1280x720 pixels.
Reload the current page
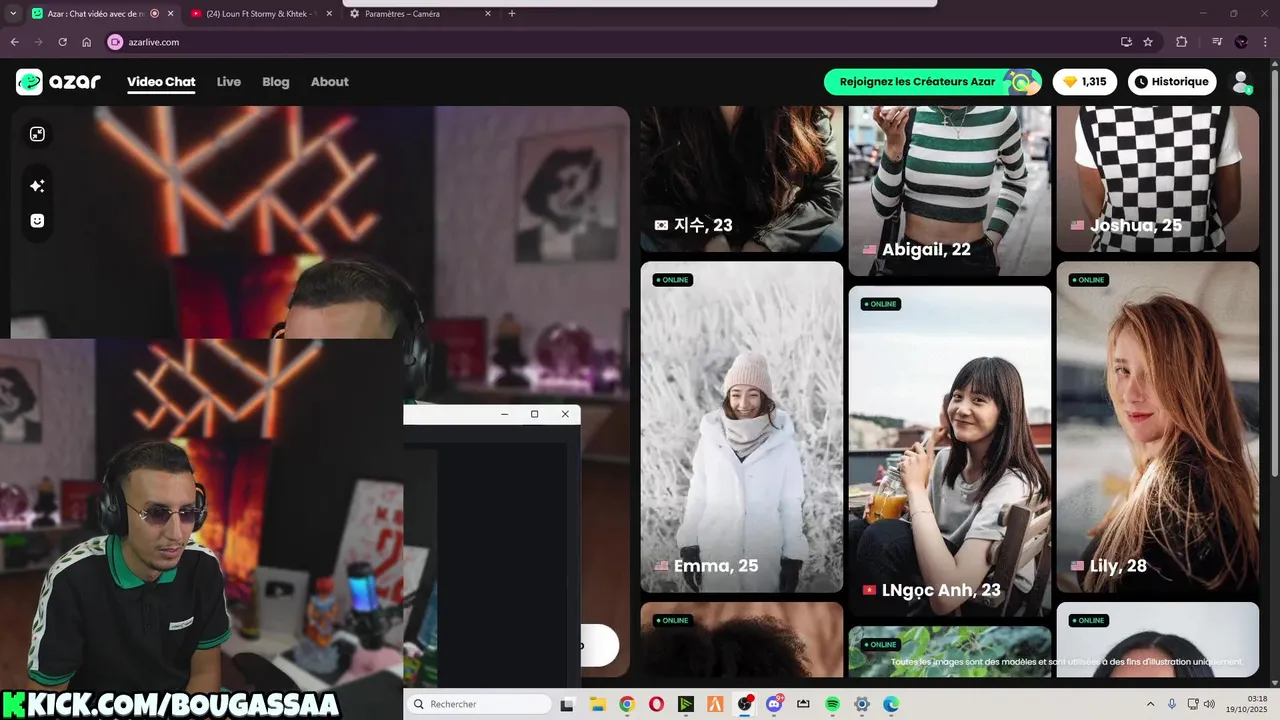tap(62, 42)
